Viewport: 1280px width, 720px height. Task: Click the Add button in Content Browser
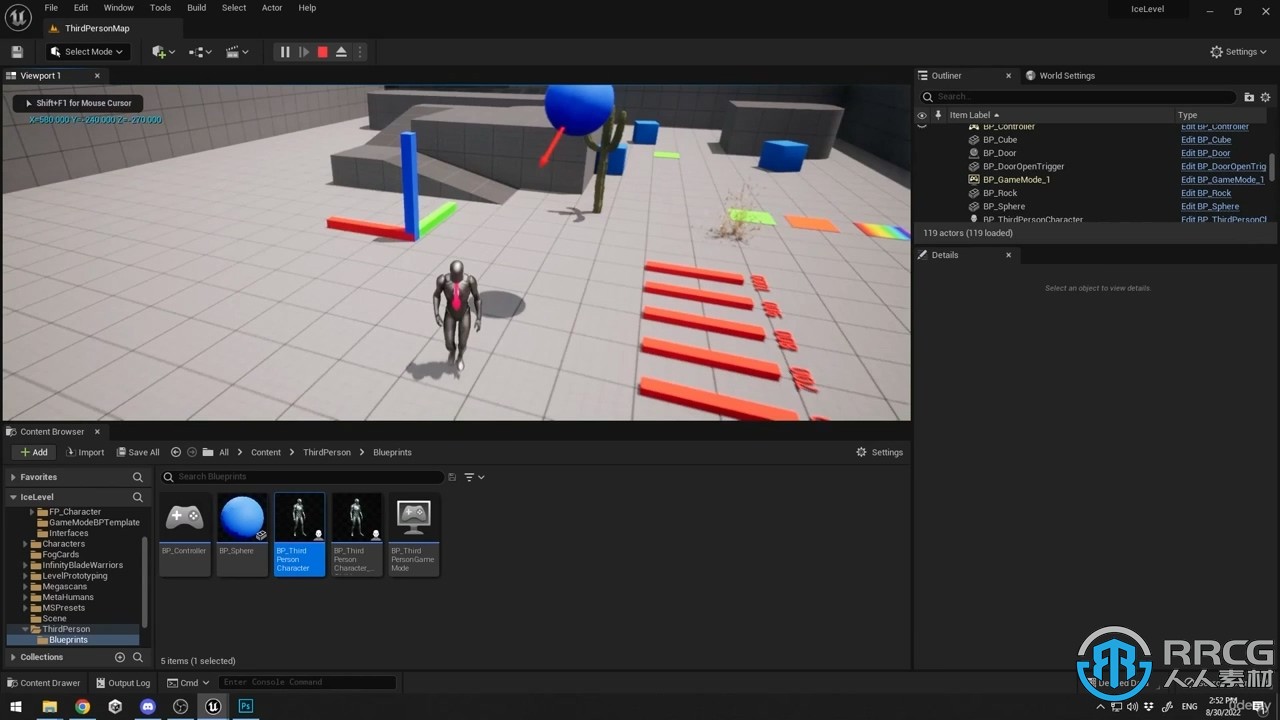click(x=34, y=452)
